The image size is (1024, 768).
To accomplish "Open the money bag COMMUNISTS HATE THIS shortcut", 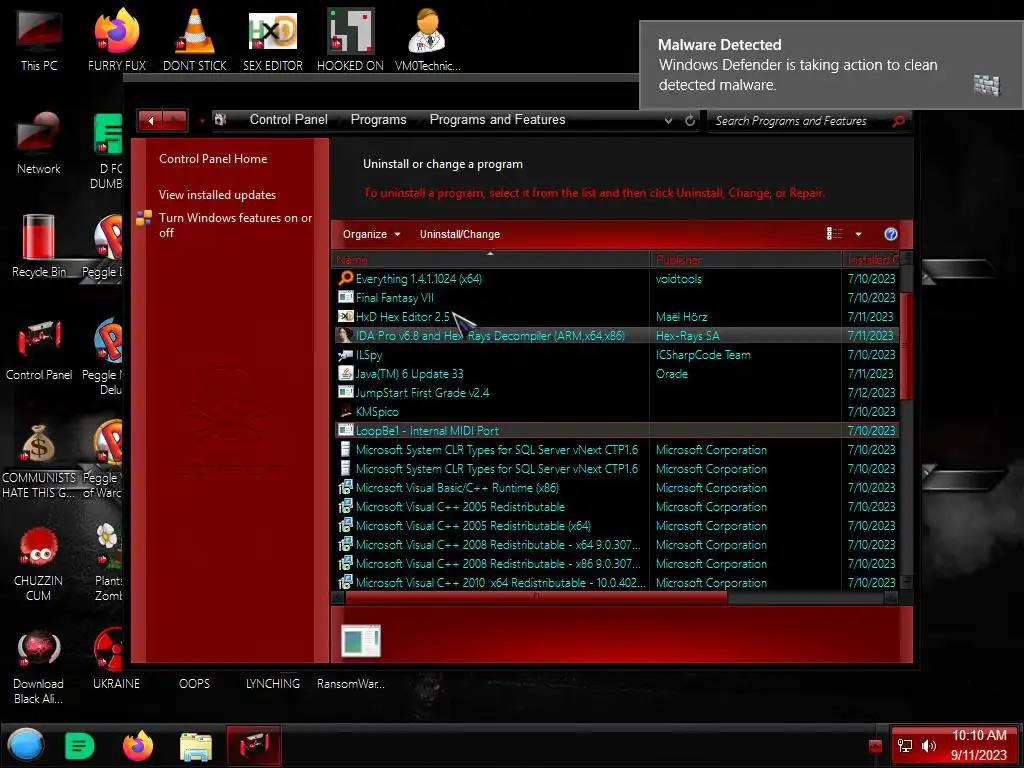I will 39,460.
